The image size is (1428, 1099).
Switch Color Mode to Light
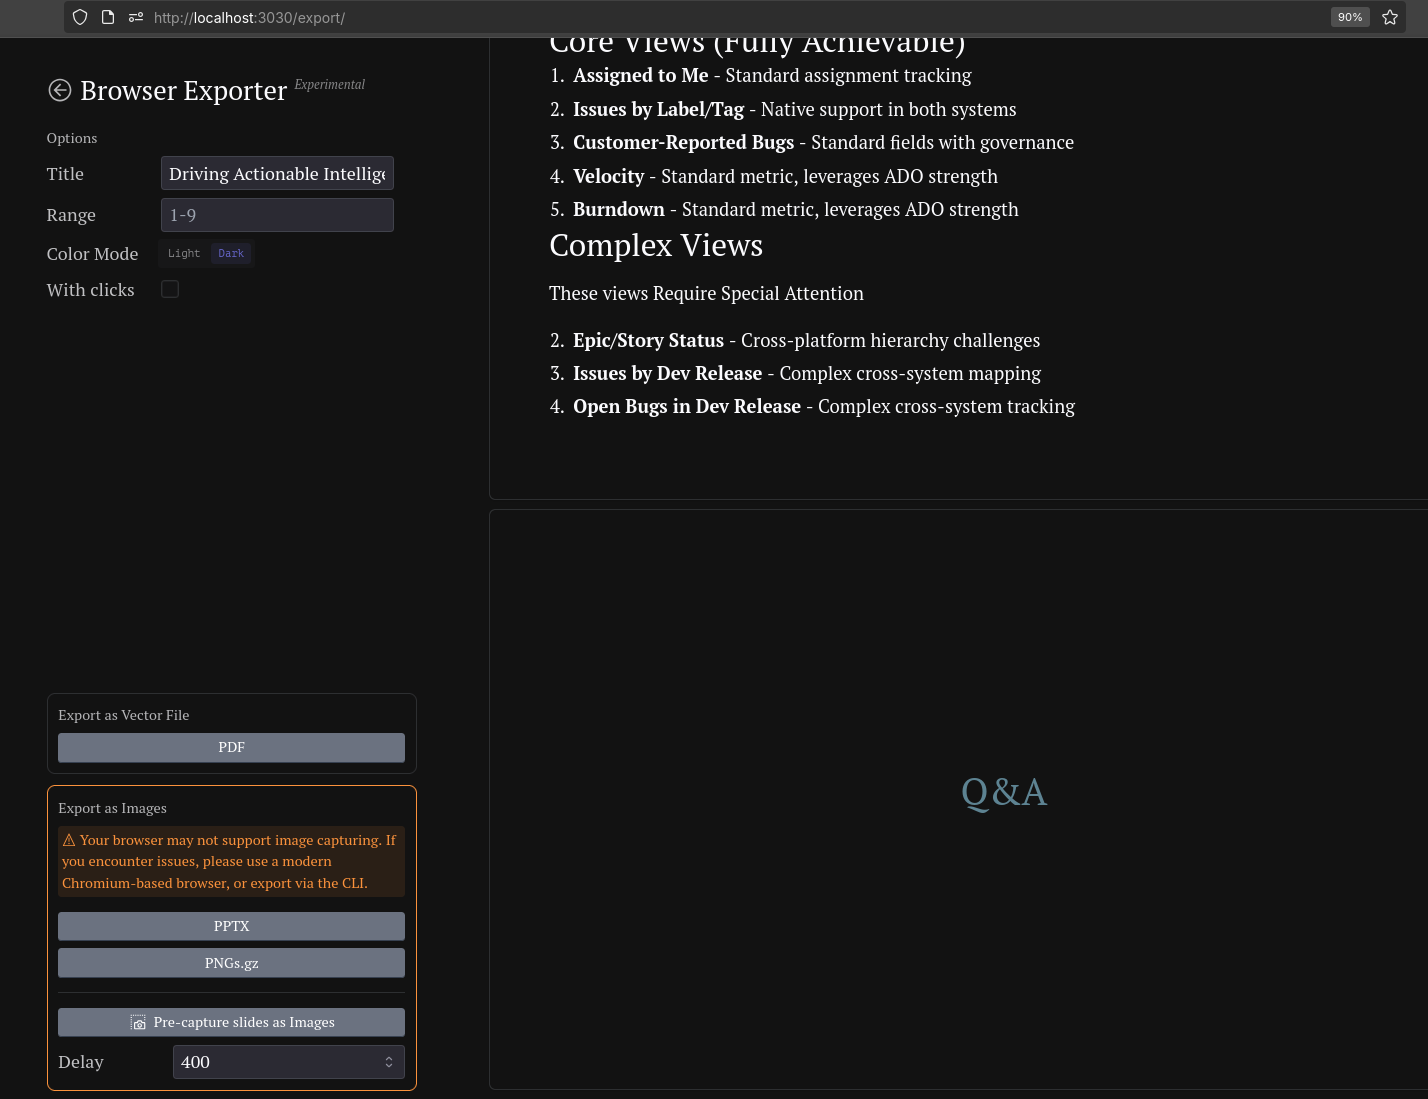coord(184,254)
